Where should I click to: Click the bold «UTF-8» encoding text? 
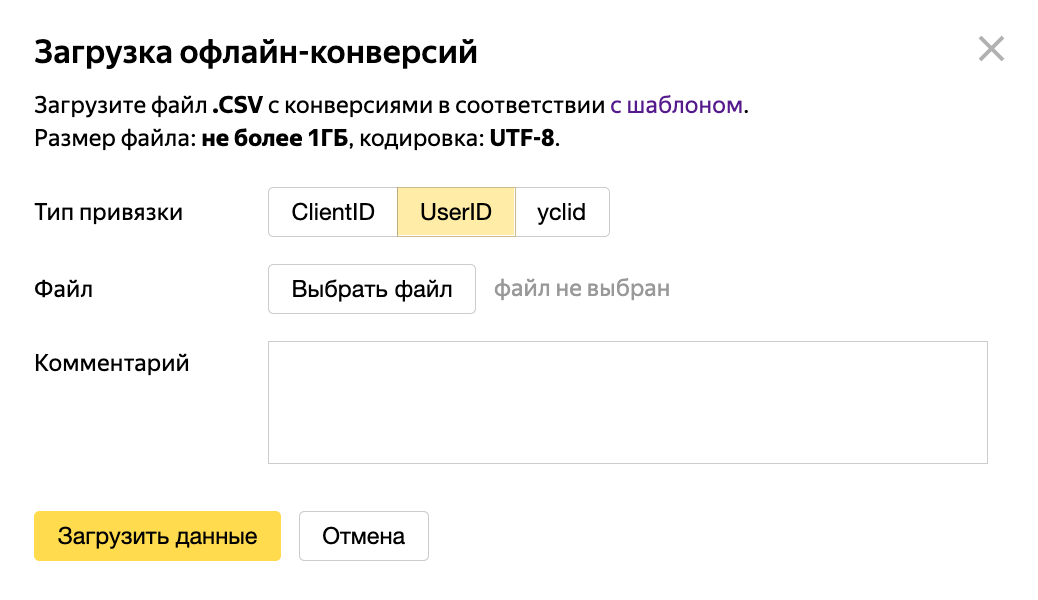pyautogui.click(x=522, y=138)
